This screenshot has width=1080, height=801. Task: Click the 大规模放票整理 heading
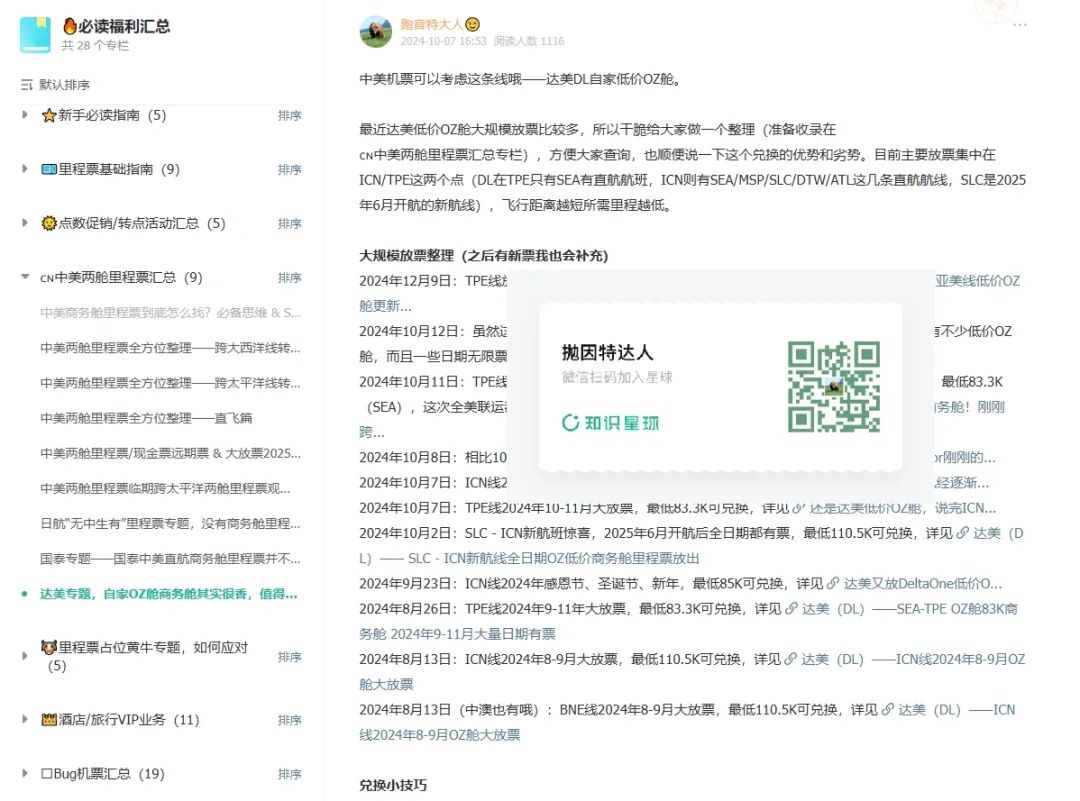[484, 256]
